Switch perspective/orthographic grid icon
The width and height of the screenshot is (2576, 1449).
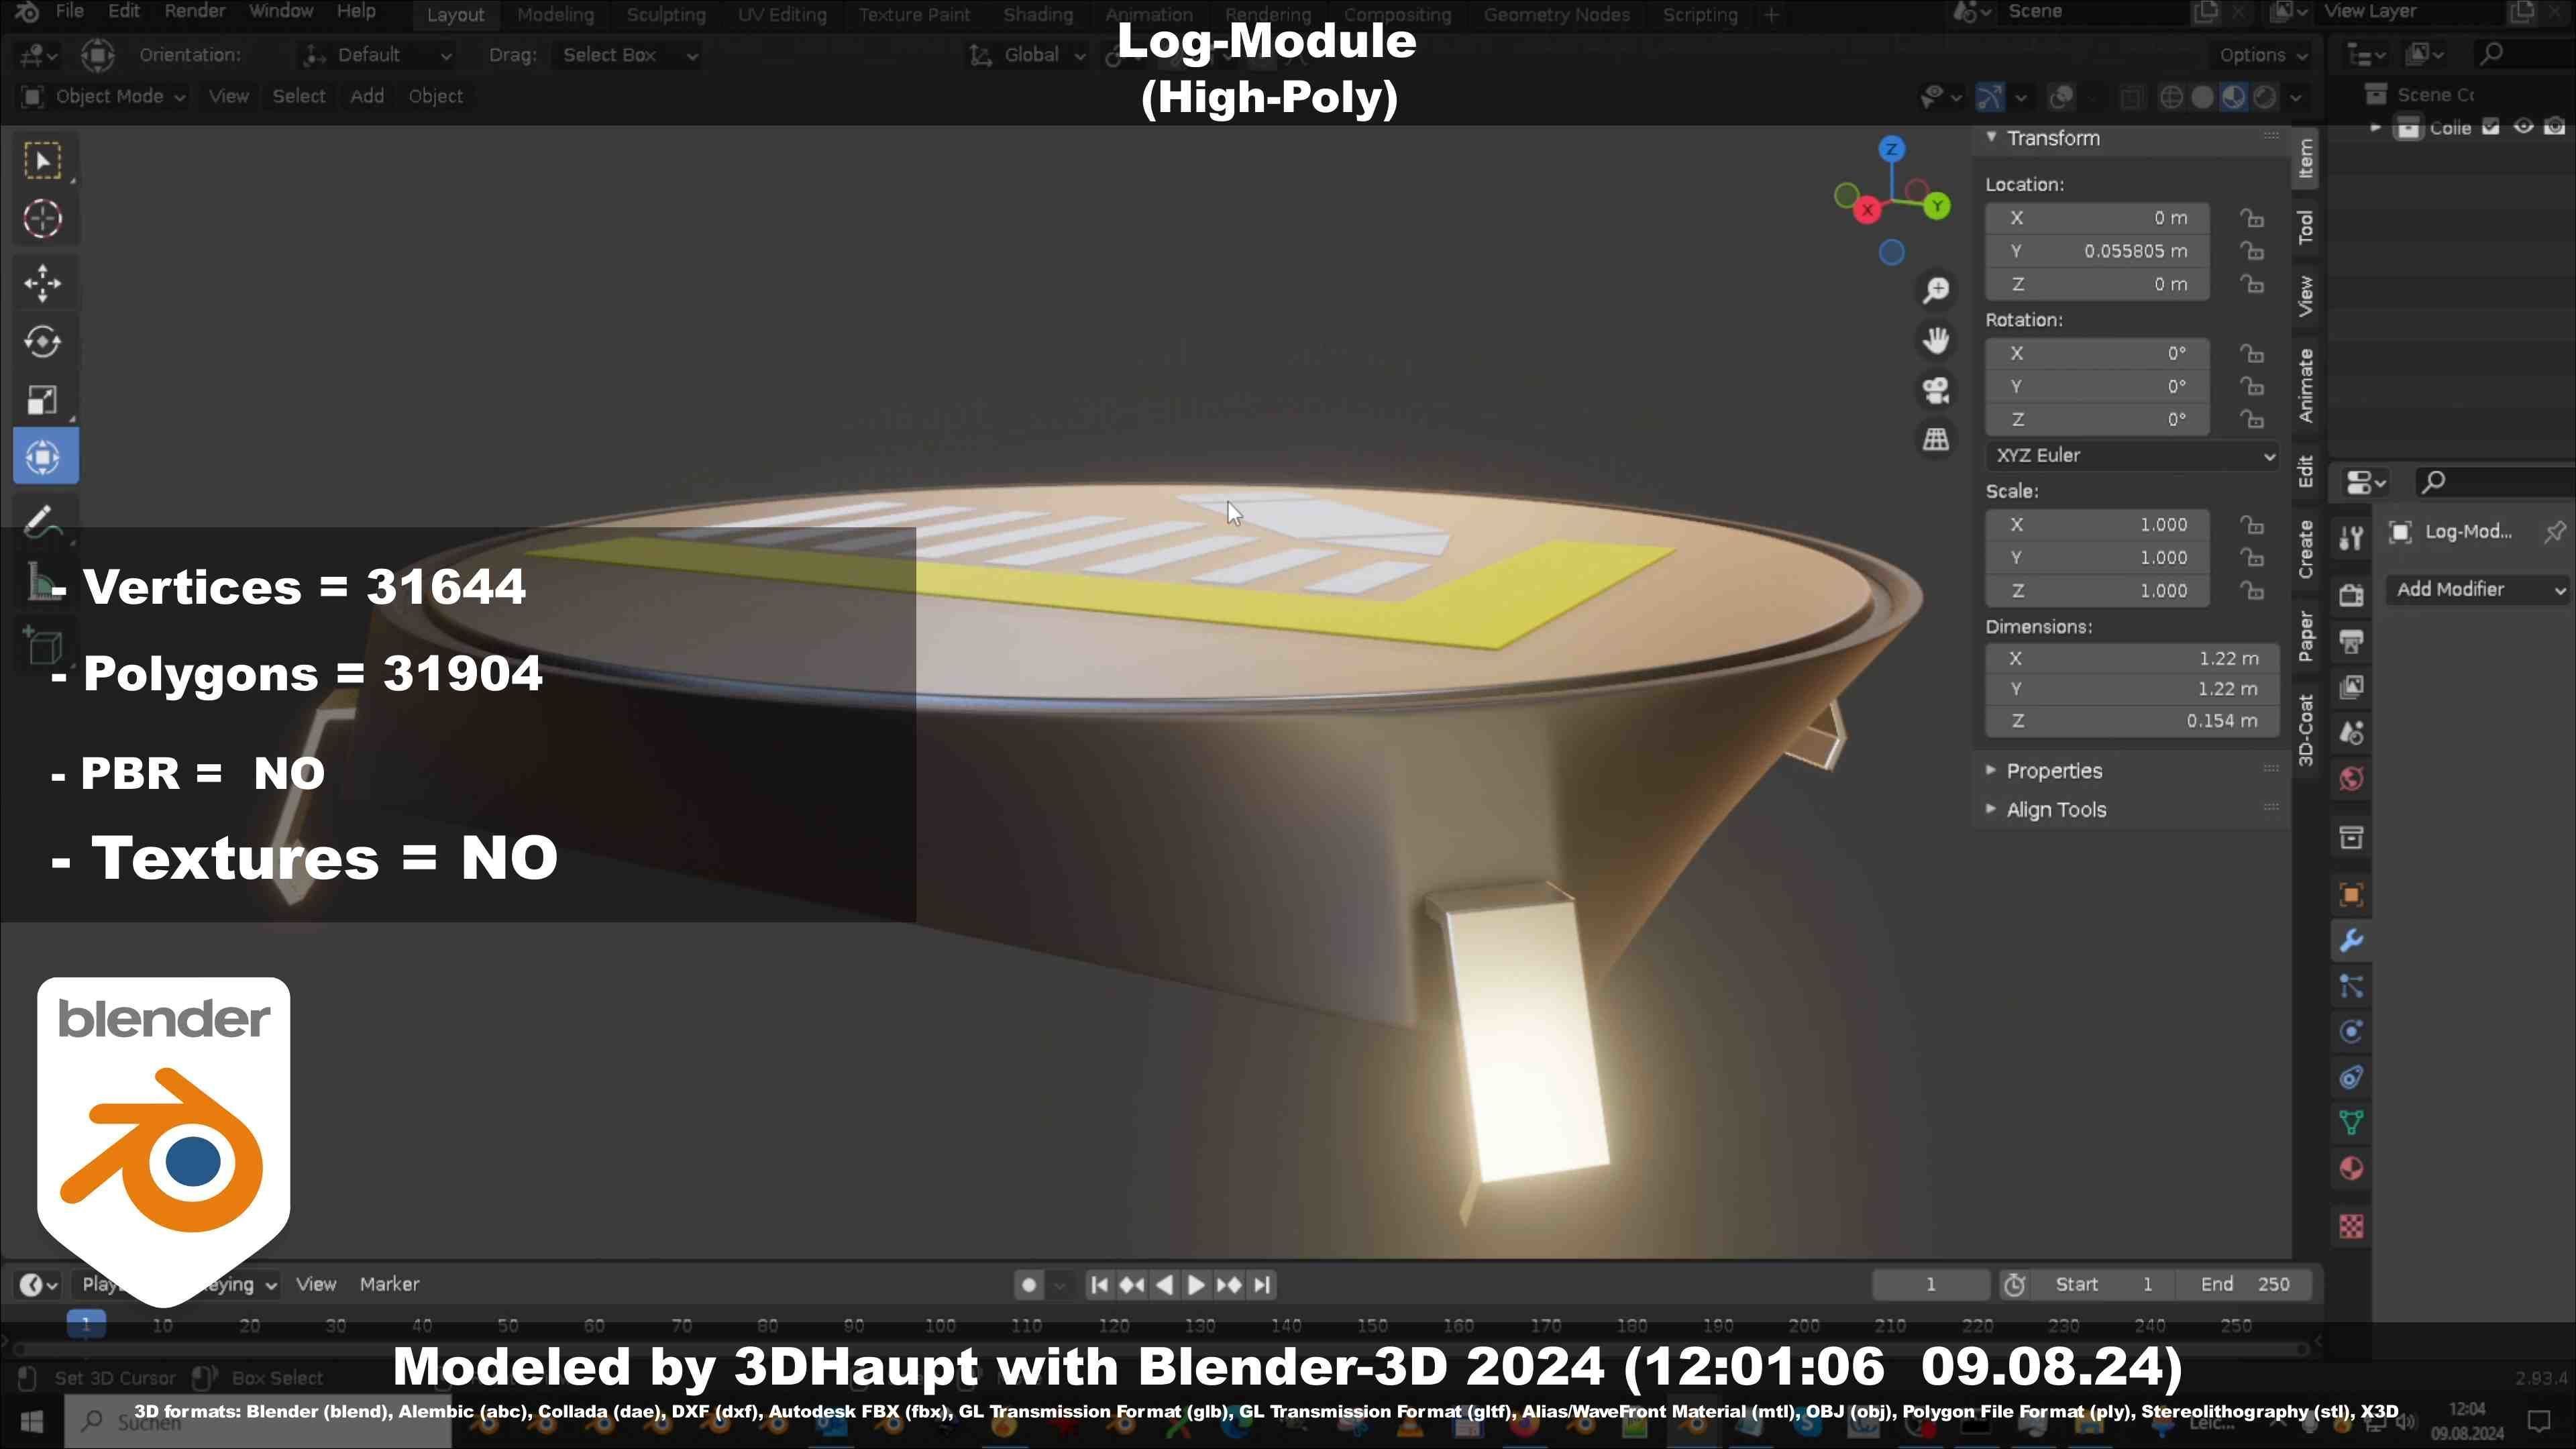pos(1936,439)
